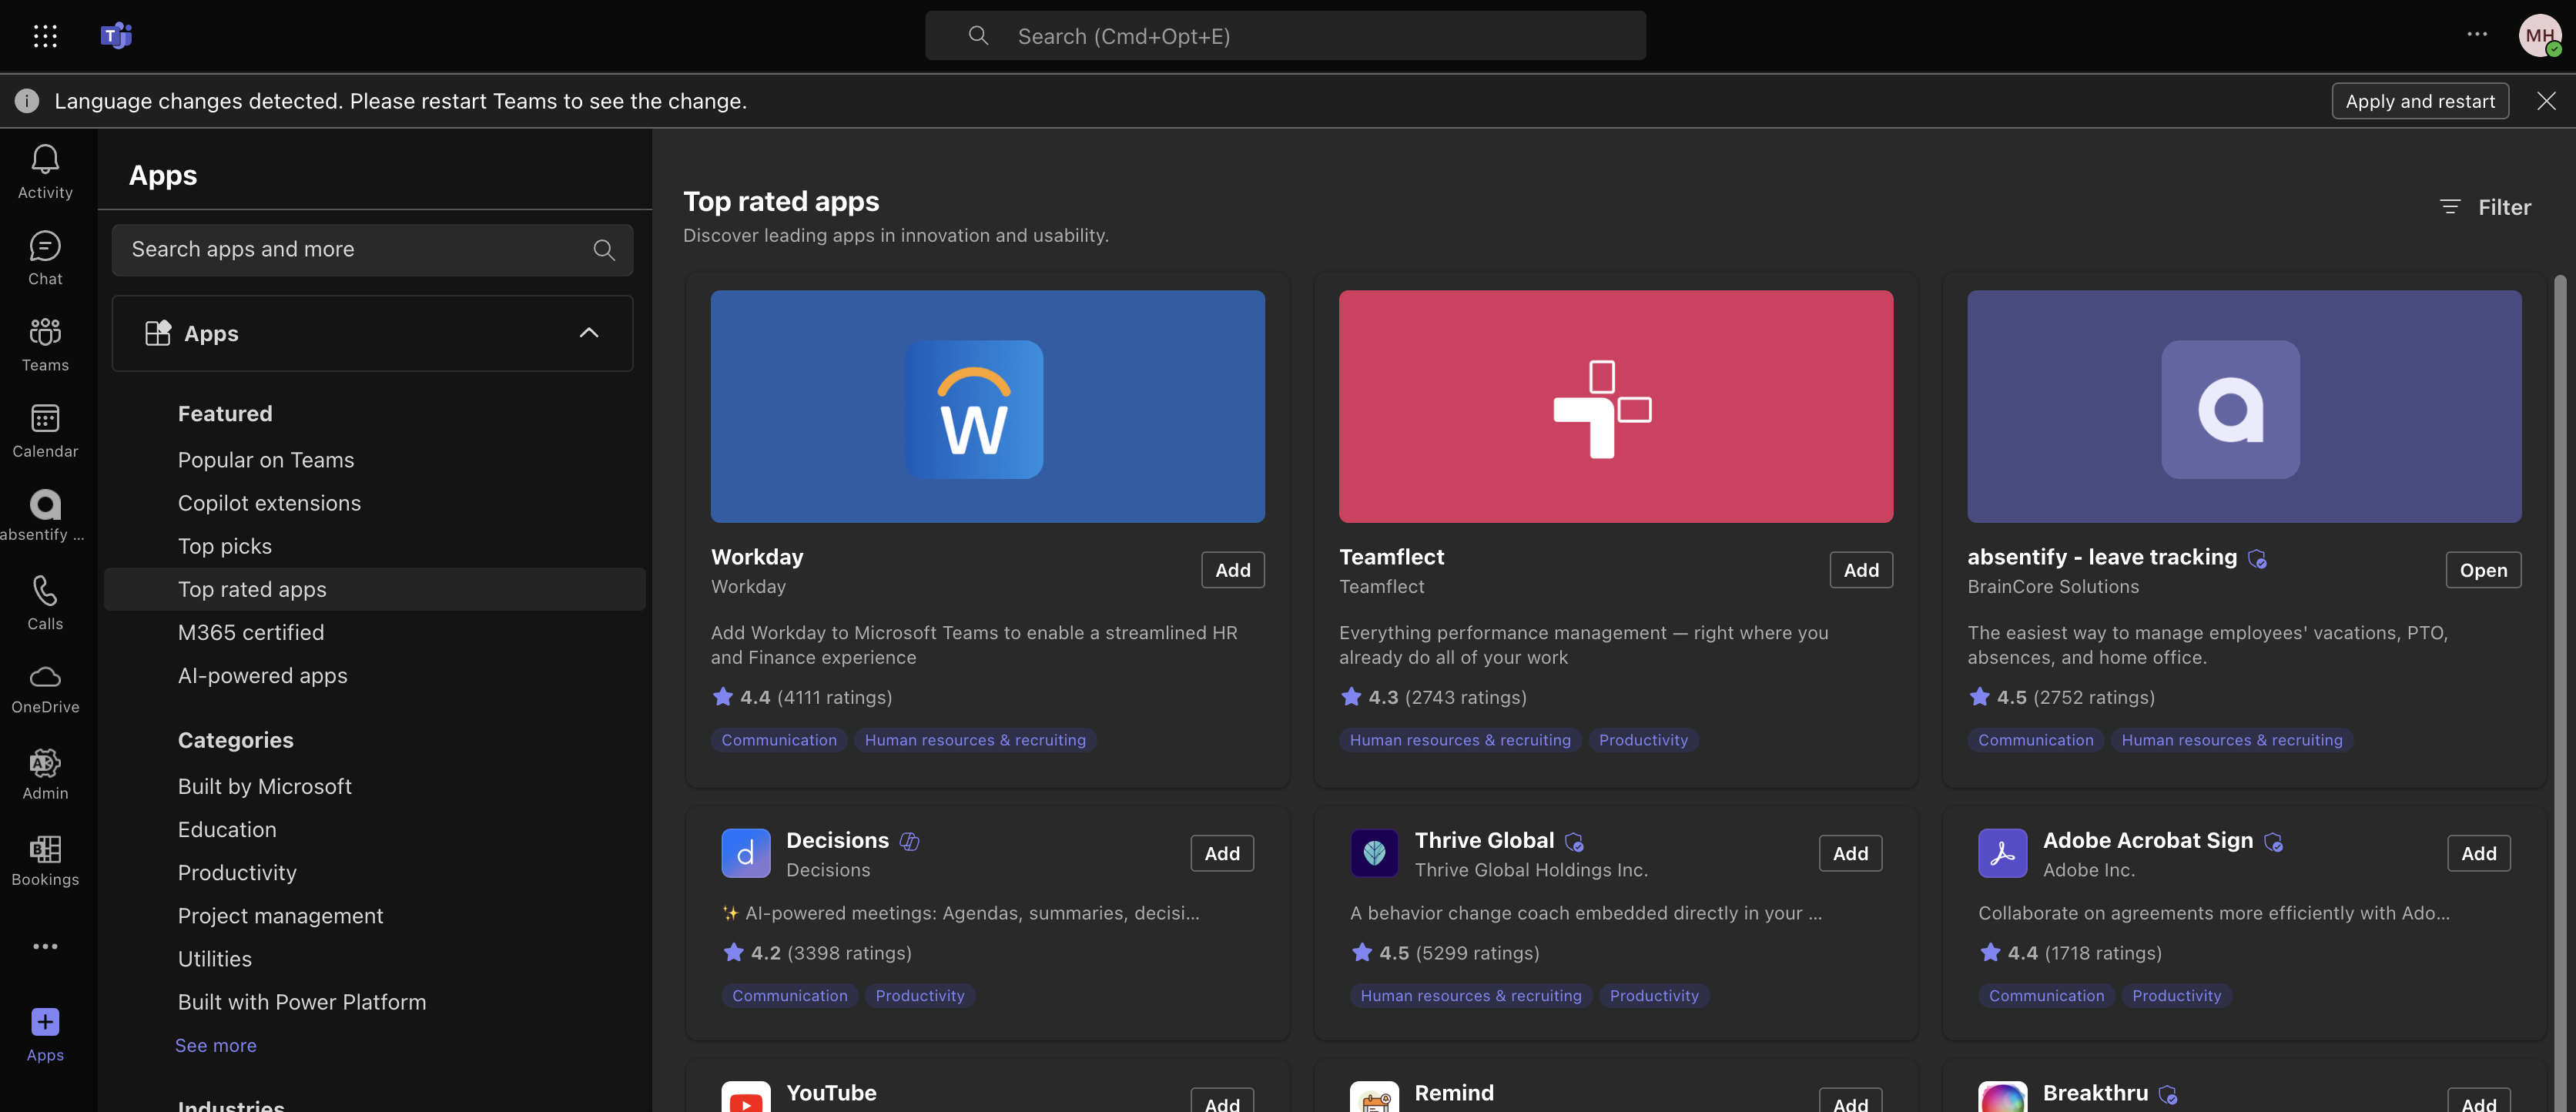This screenshot has height=1112, width=2576.
Task: Select the Apps icon in sidebar
Action: tap(45, 1035)
